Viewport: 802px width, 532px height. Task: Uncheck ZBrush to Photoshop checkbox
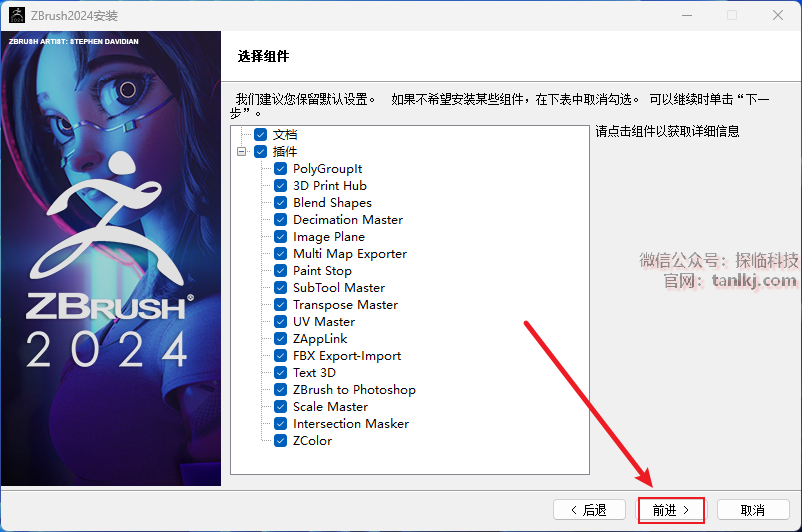tap(280, 390)
